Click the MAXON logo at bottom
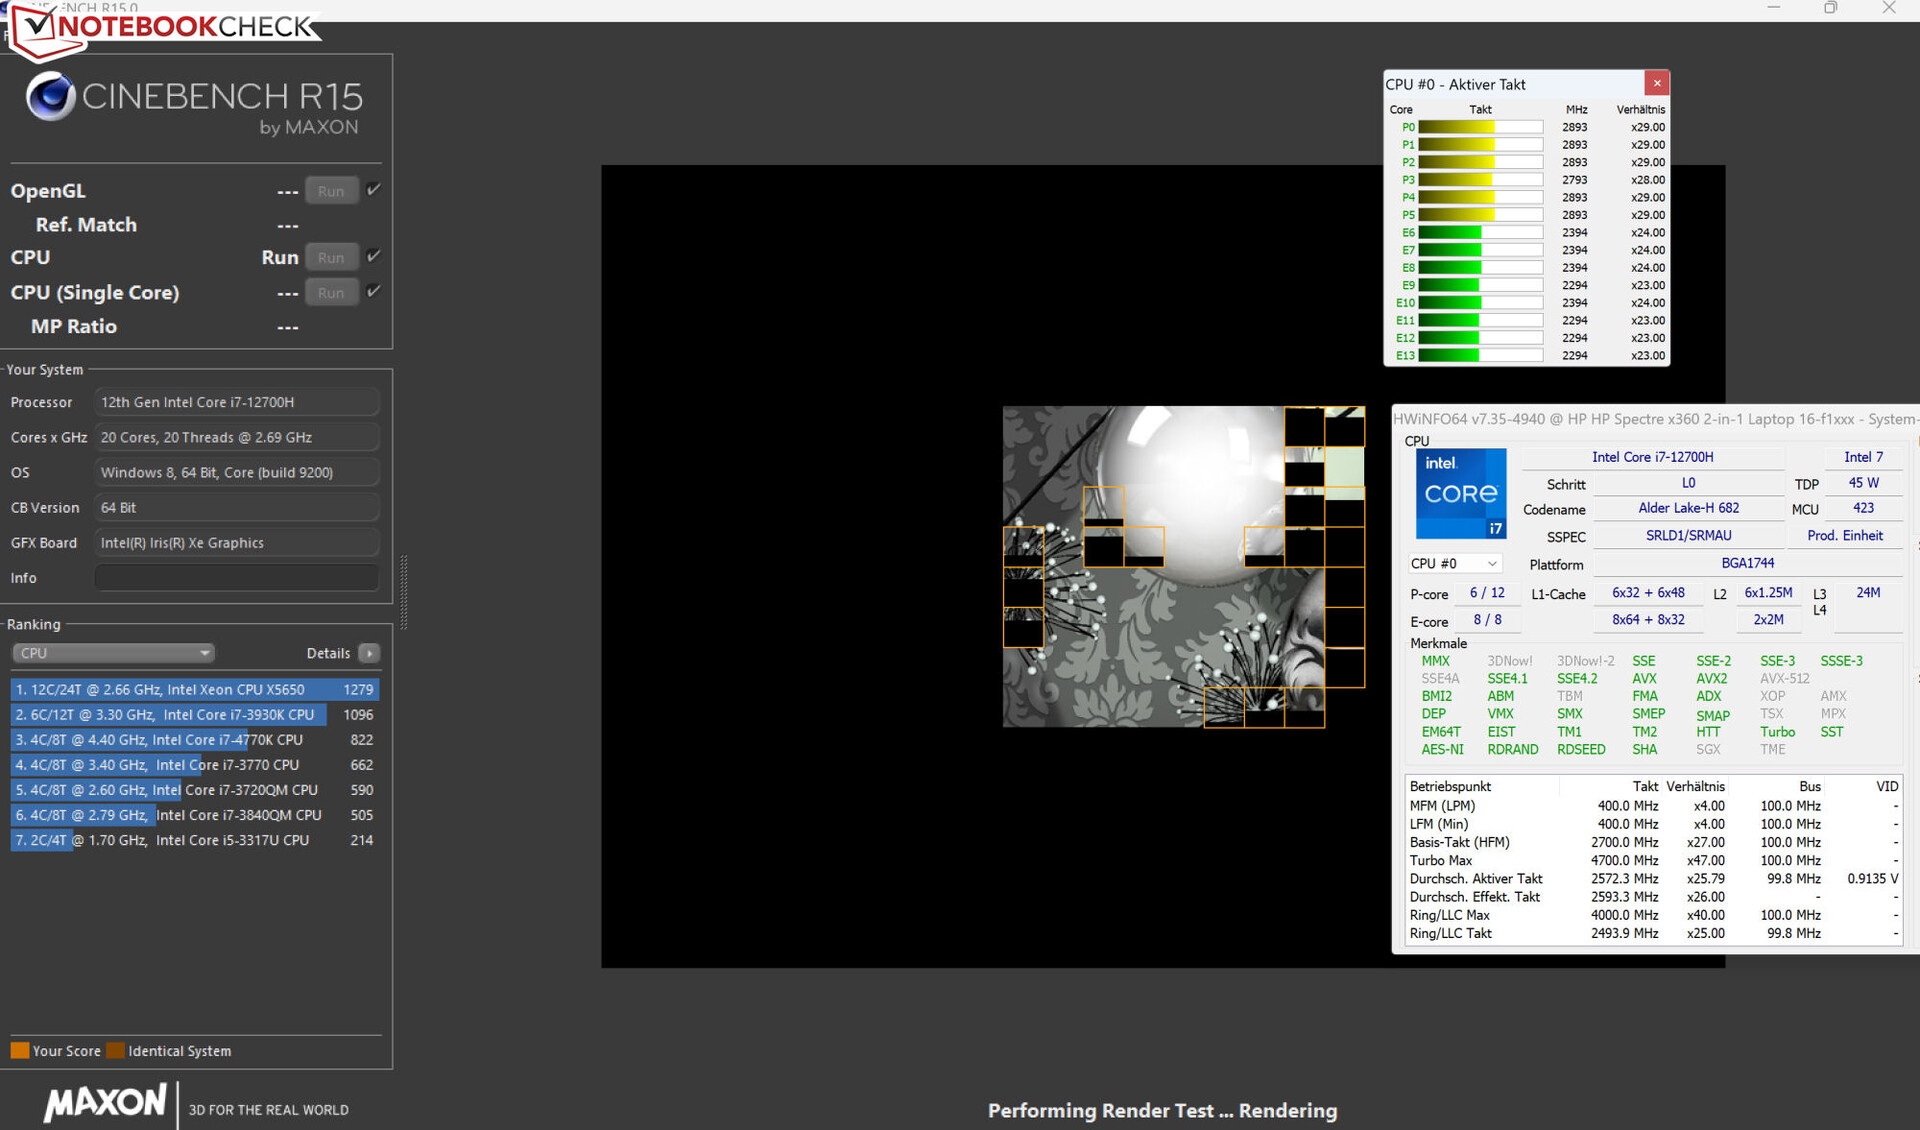This screenshot has height=1130, width=1920. (x=104, y=1103)
